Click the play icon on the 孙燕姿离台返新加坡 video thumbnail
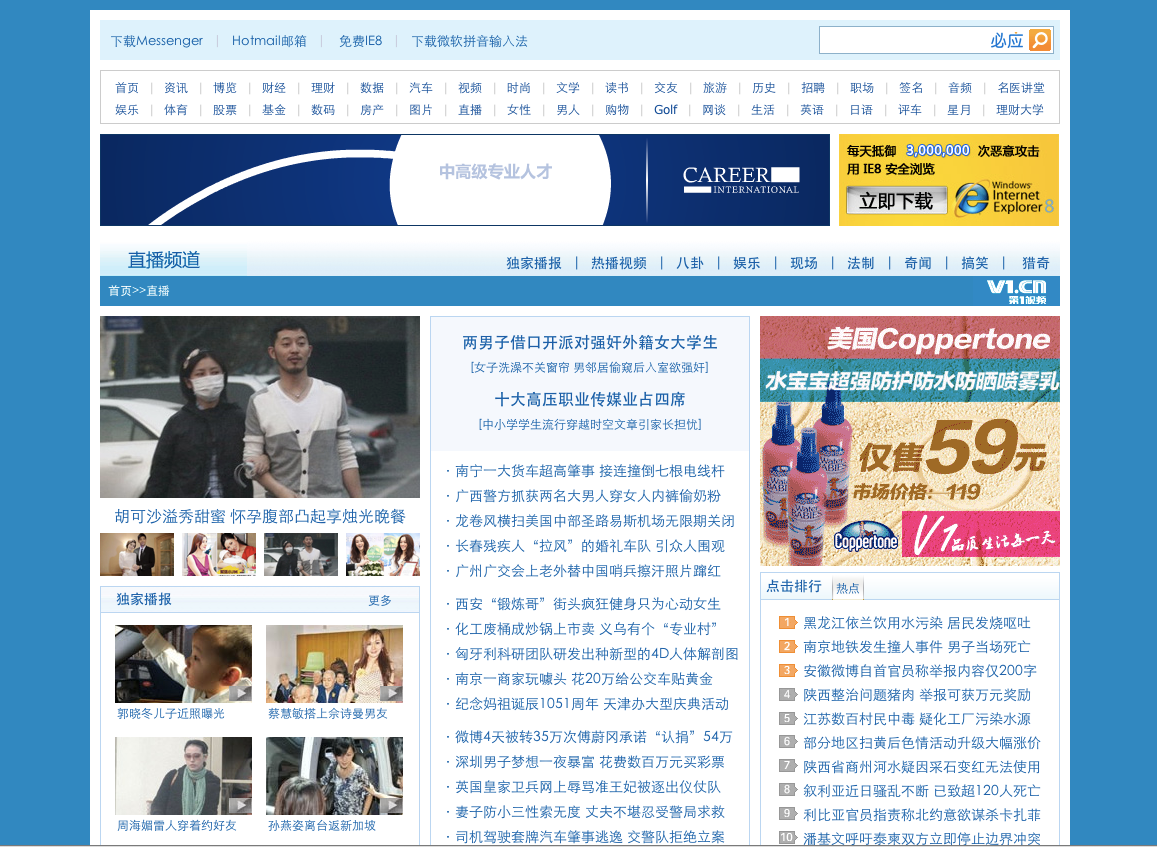This screenshot has height=847, width=1157. [391, 804]
